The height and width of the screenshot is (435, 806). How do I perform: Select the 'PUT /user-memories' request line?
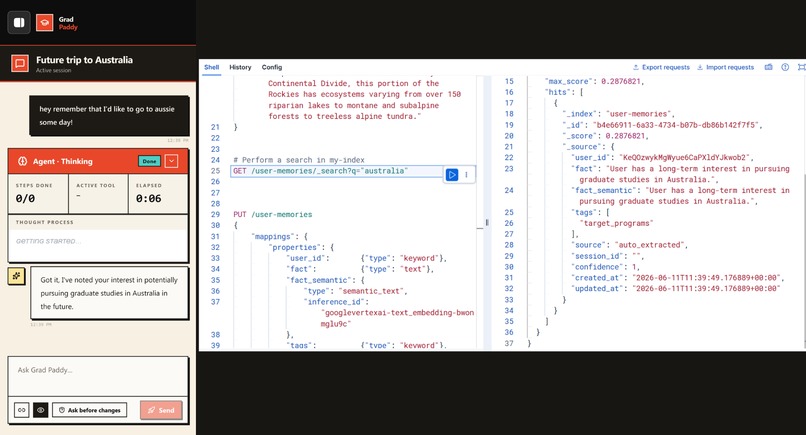(x=272, y=214)
